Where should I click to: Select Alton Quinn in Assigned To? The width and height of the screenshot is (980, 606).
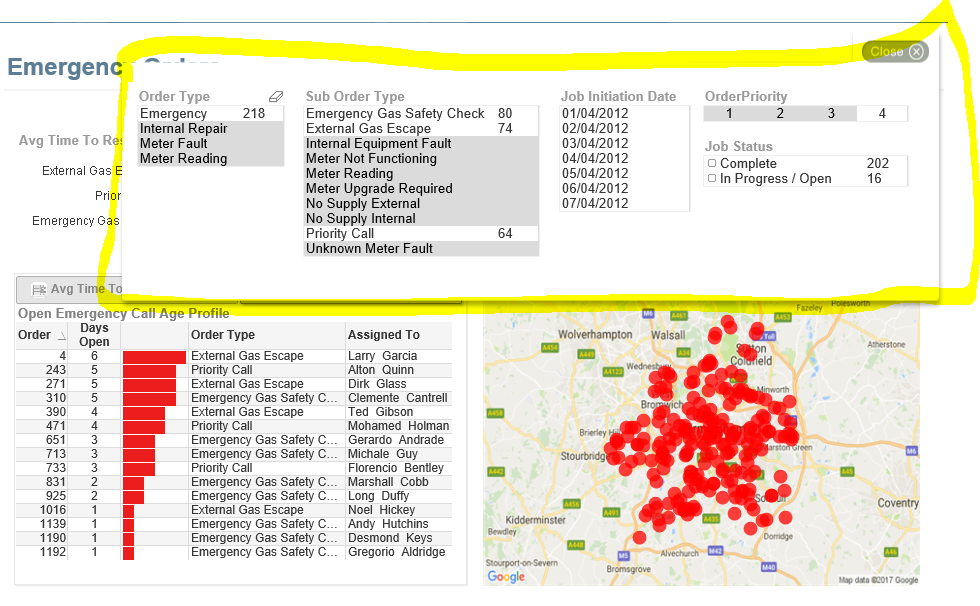[381, 370]
